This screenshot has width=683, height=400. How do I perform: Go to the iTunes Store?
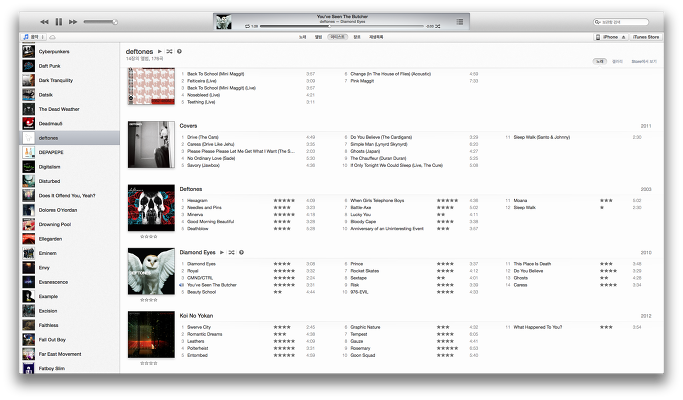click(646, 37)
